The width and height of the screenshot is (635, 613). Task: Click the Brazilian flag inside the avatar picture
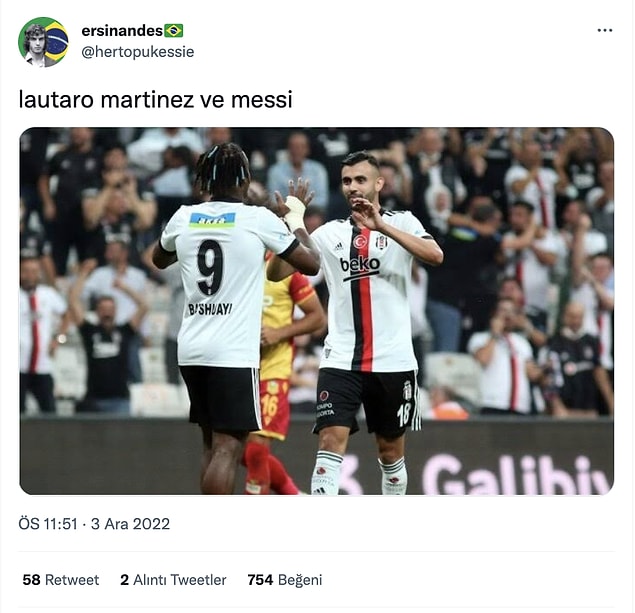(57, 41)
